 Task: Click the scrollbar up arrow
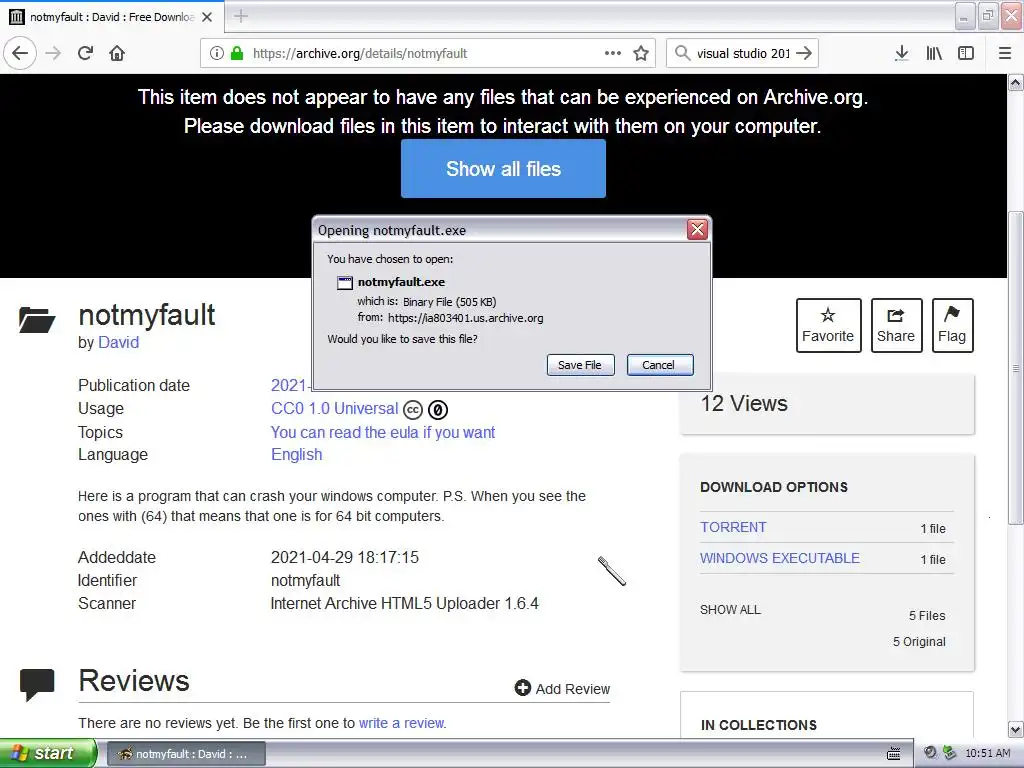click(1016, 82)
